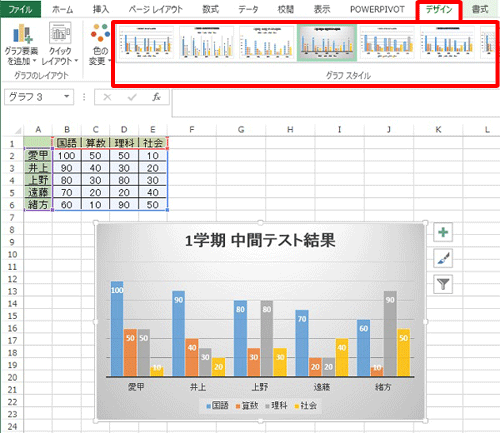This screenshot has height=433, width=500.
Task: Click the 国語 legend entry in chart
Action: [x=218, y=406]
